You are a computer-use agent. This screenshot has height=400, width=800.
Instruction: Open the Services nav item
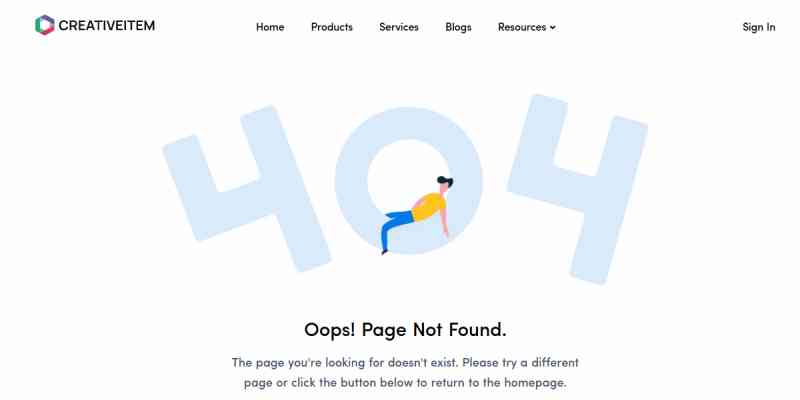[399, 27]
